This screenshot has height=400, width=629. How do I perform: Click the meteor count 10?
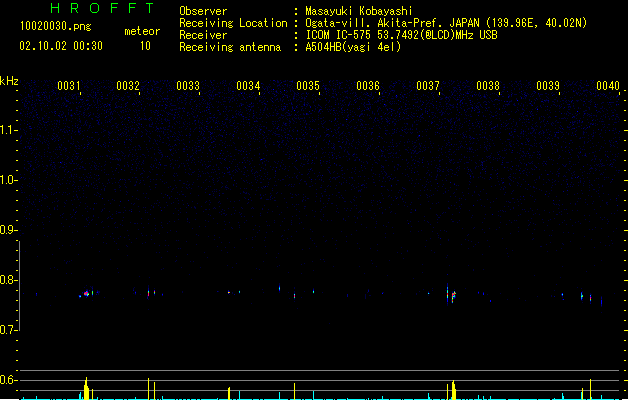(145, 46)
